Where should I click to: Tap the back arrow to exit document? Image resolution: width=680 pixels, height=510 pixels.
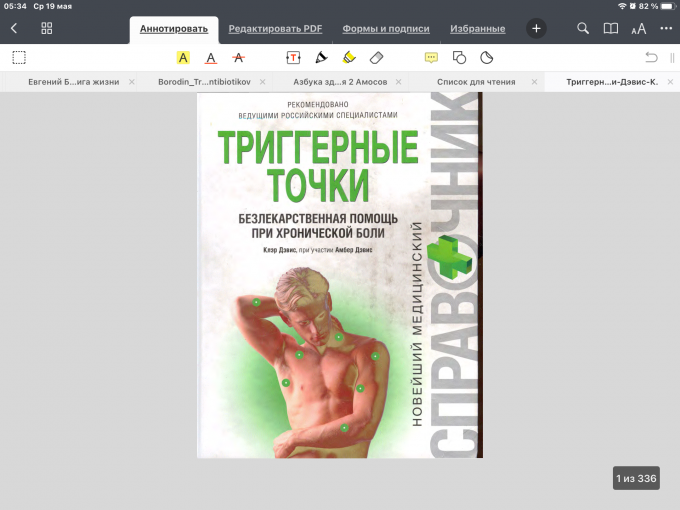14,29
